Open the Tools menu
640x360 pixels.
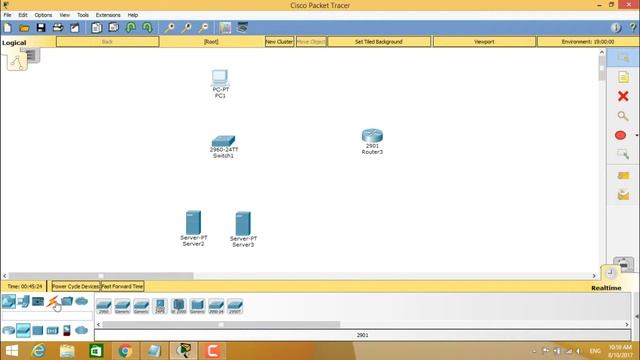click(83, 15)
